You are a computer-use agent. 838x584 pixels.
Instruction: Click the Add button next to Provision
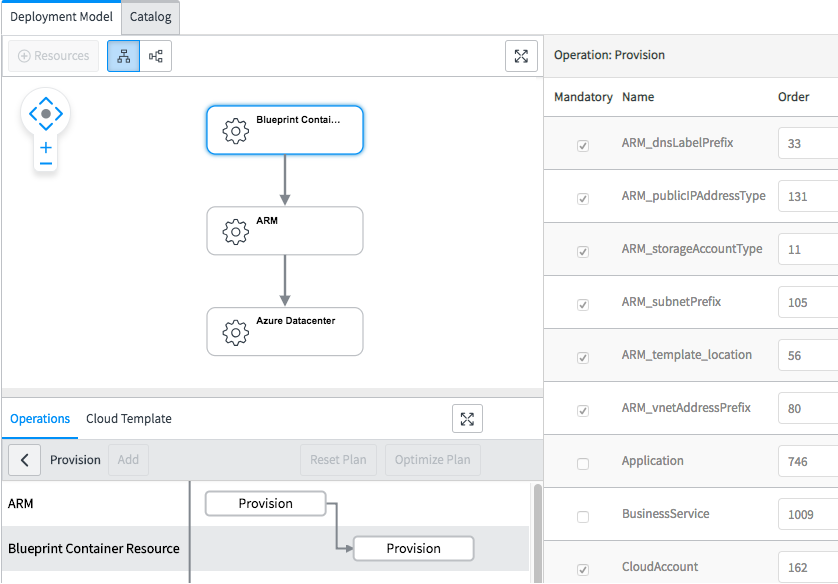pyautogui.click(x=128, y=460)
